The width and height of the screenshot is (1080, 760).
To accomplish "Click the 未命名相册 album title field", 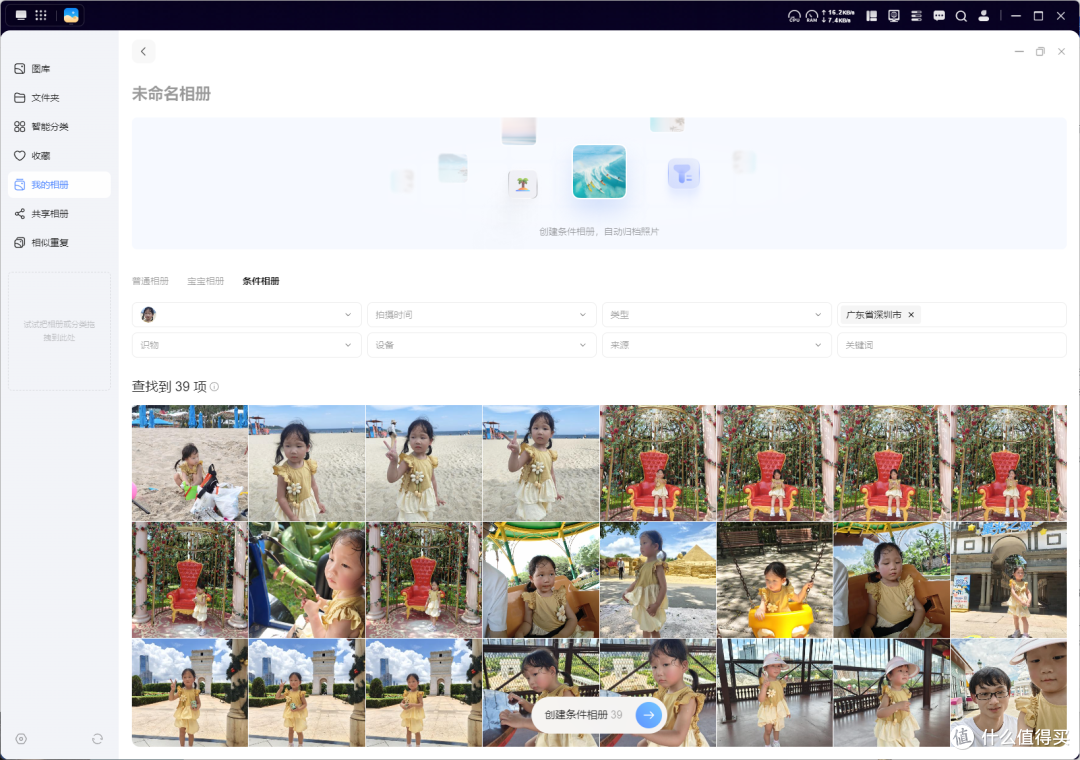I will (172, 94).
